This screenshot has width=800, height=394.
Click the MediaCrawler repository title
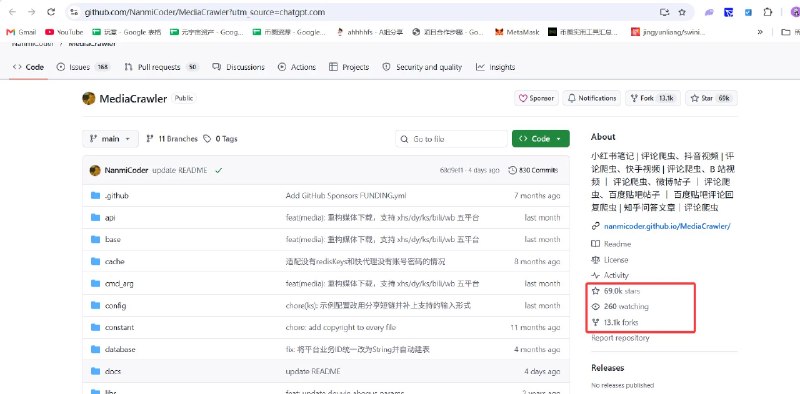point(133,99)
